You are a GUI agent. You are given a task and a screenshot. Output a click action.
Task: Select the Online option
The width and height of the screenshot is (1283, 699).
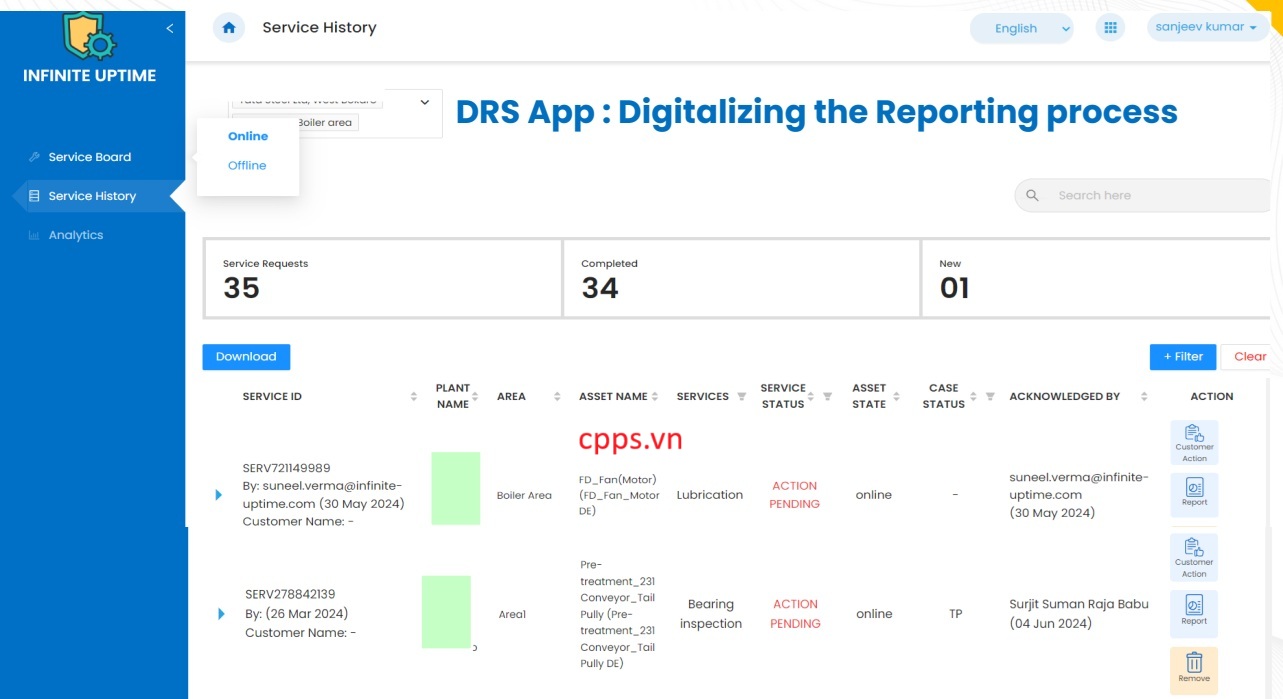pos(248,136)
